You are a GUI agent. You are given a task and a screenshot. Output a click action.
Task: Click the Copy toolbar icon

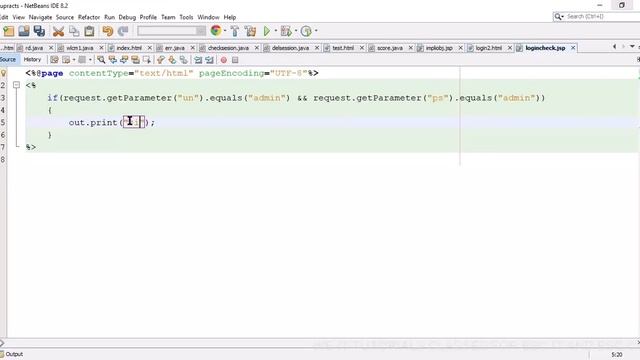click(x=74, y=31)
